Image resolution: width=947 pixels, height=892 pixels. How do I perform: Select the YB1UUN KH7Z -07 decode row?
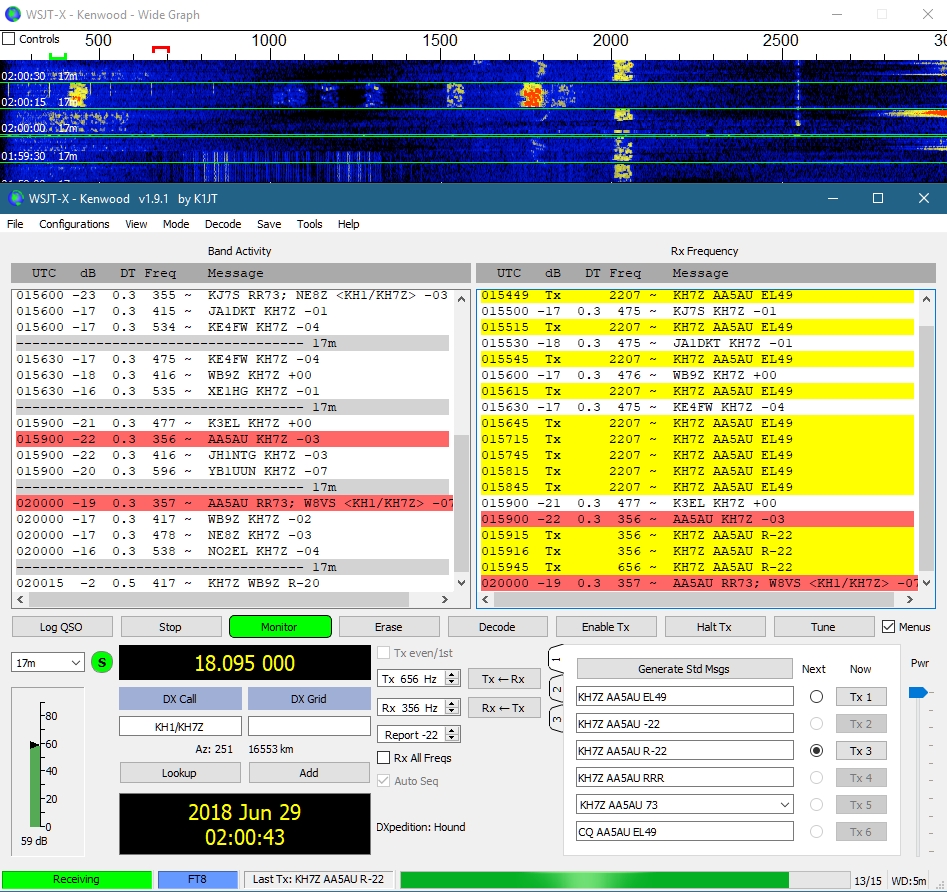click(x=233, y=471)
